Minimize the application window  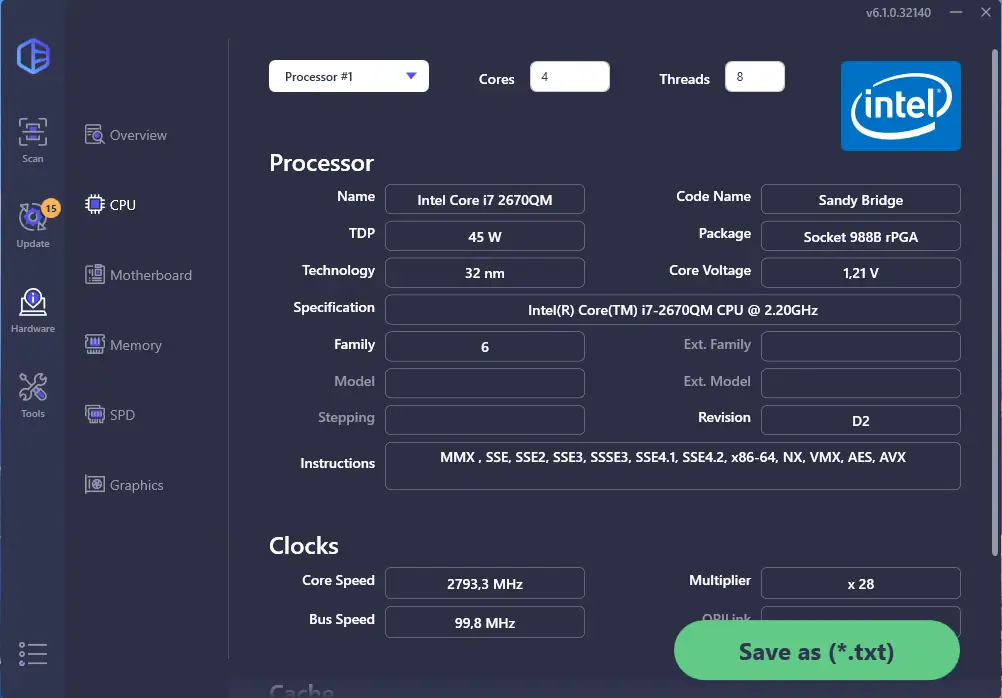point(956,12)
